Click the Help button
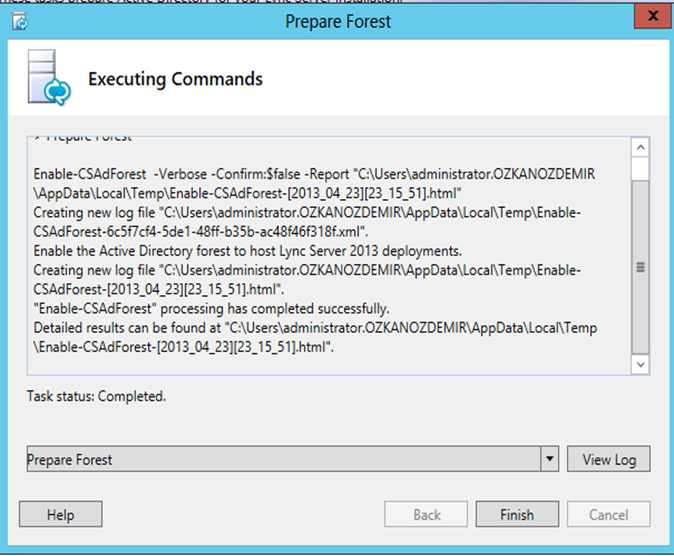This screenshot has height=556, width=674. [61, 514]
